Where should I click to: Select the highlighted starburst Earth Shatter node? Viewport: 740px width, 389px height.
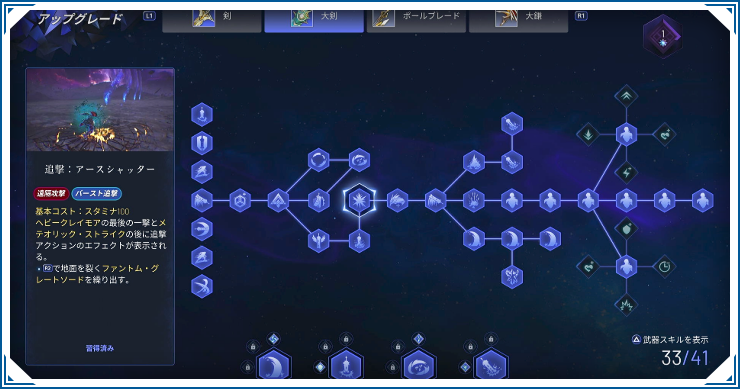[x=360, y=201]
